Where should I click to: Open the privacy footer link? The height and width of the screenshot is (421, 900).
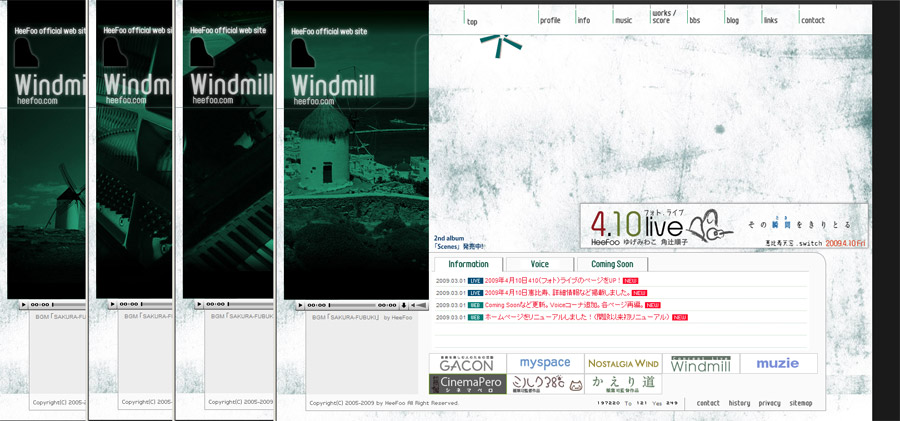[769, 403]
